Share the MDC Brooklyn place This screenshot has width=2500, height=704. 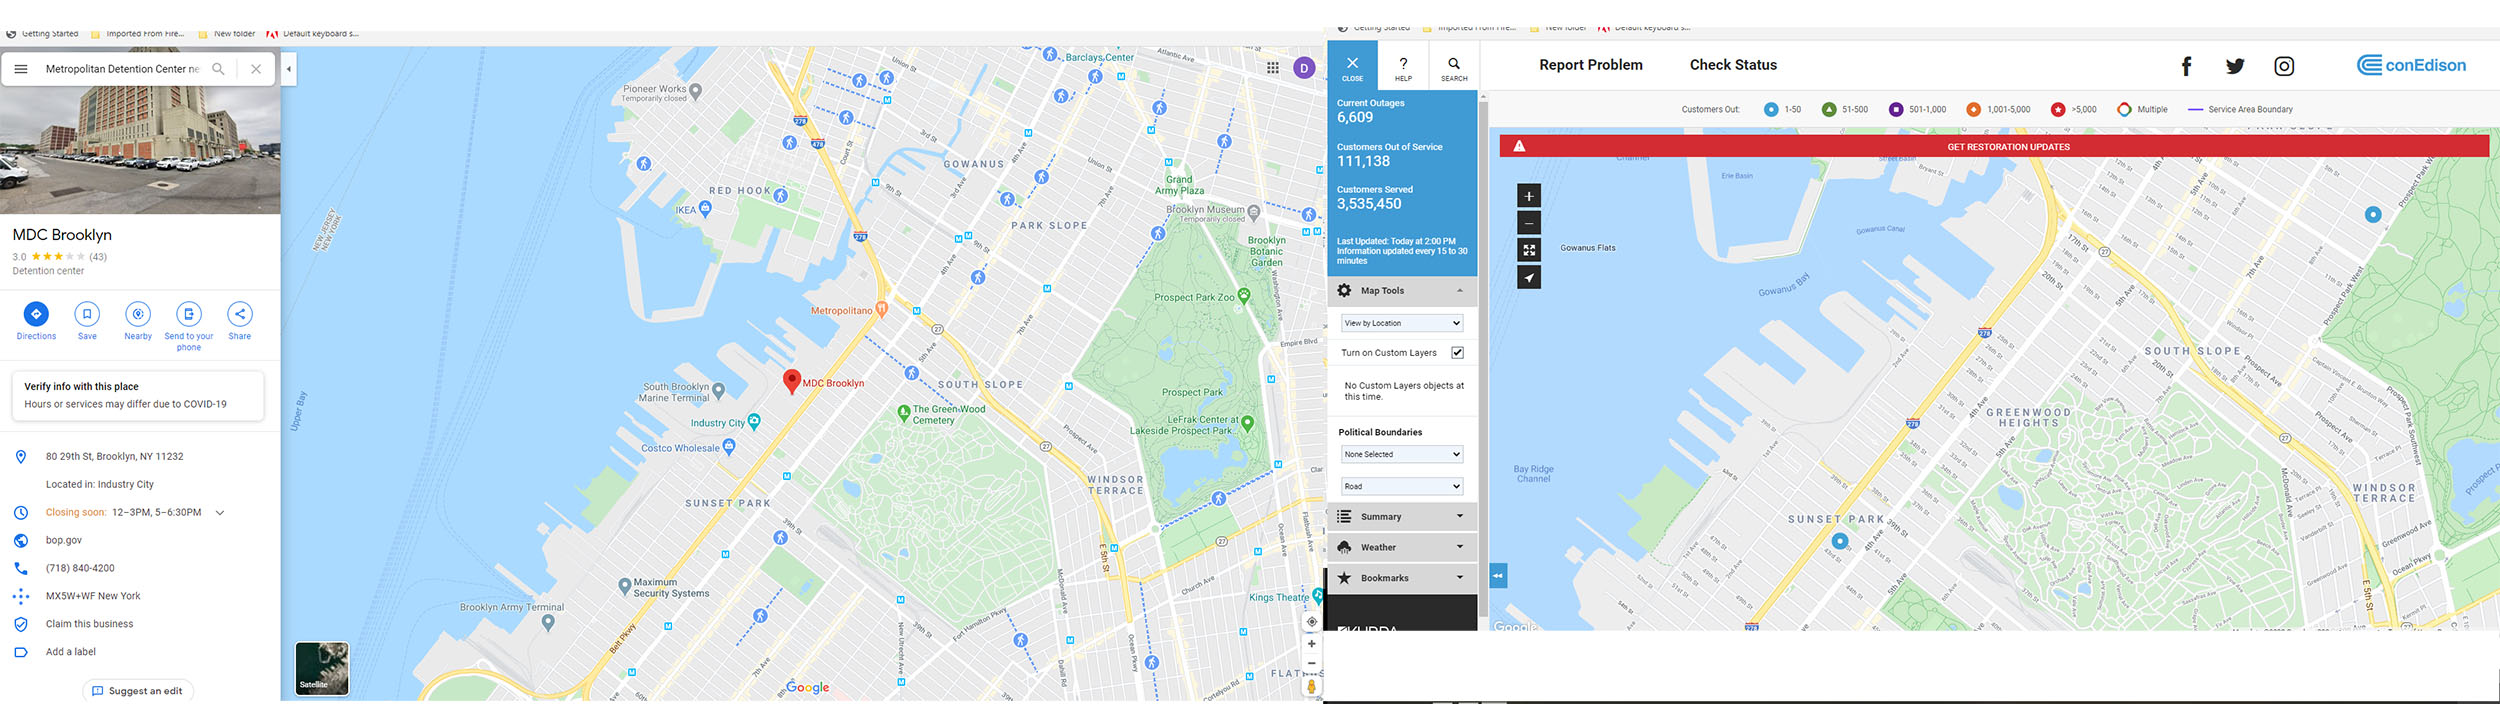[x=240, y=314]
